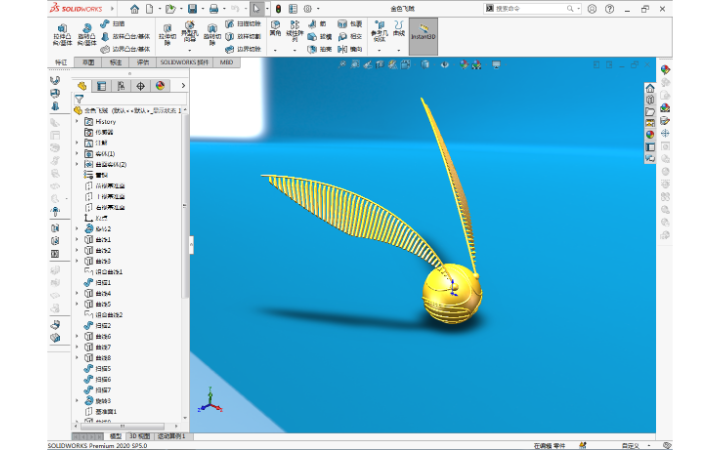Switch to the MBD ribbon tab
720x450 pixels.
click(x=226, y=62)
